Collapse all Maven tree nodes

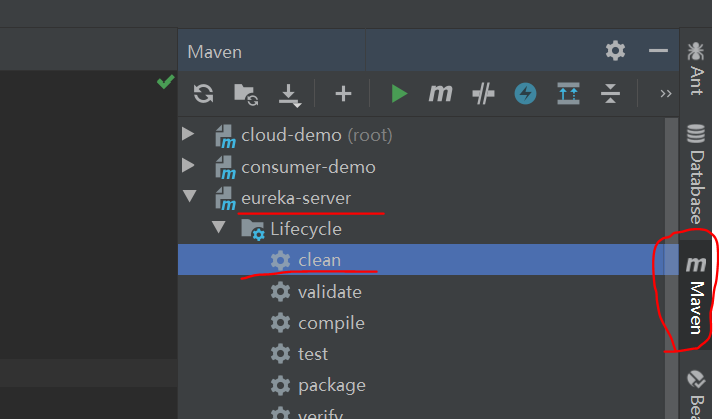[x=610, y=94]
